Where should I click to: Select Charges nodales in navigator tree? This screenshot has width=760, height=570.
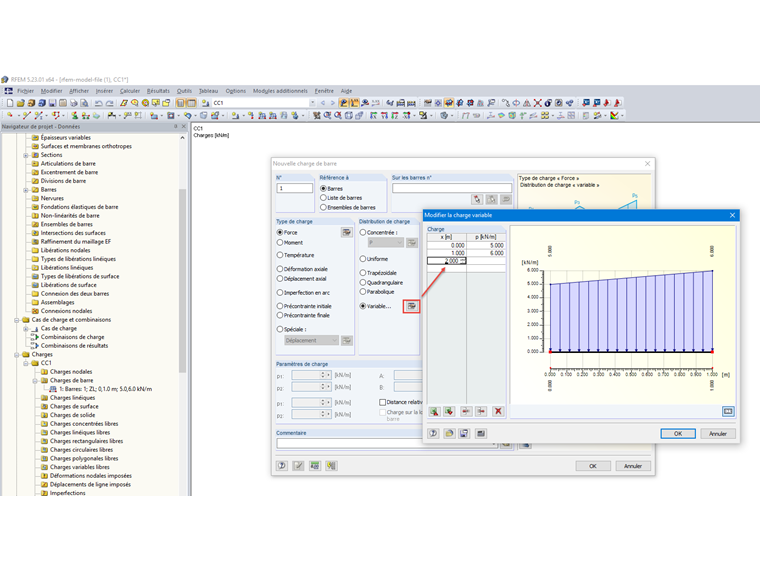pos(71,372)
